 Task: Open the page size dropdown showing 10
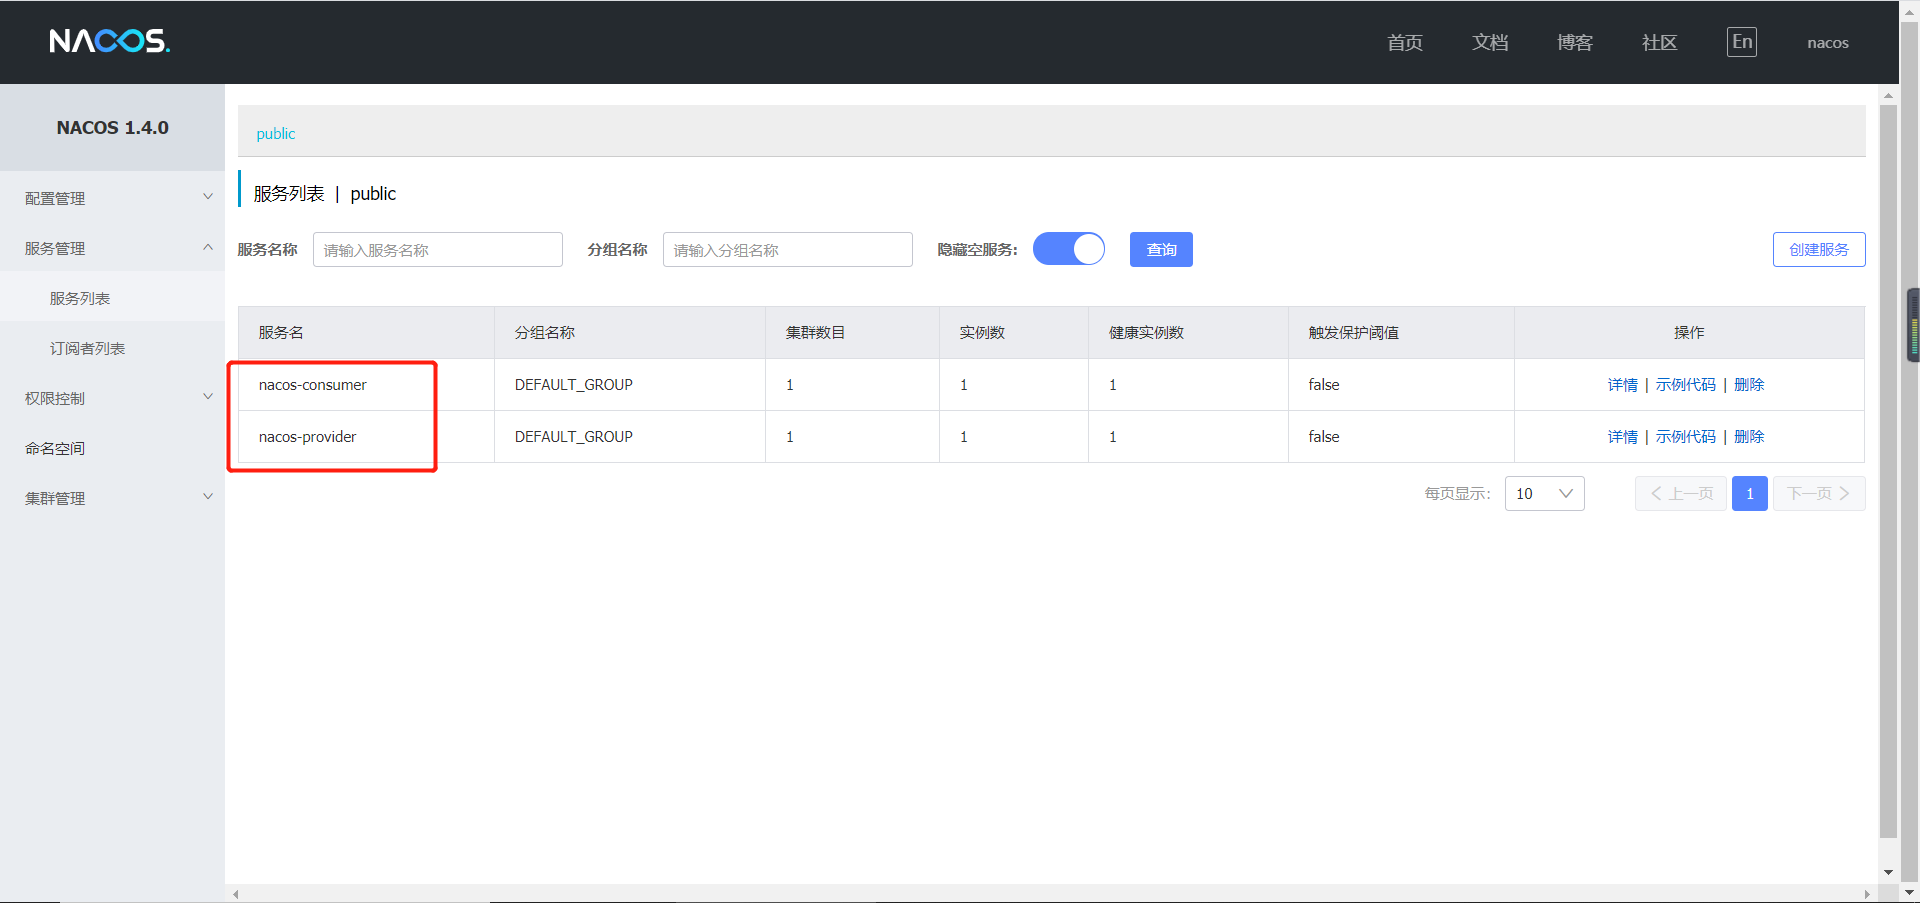[x=1545, y=494]
